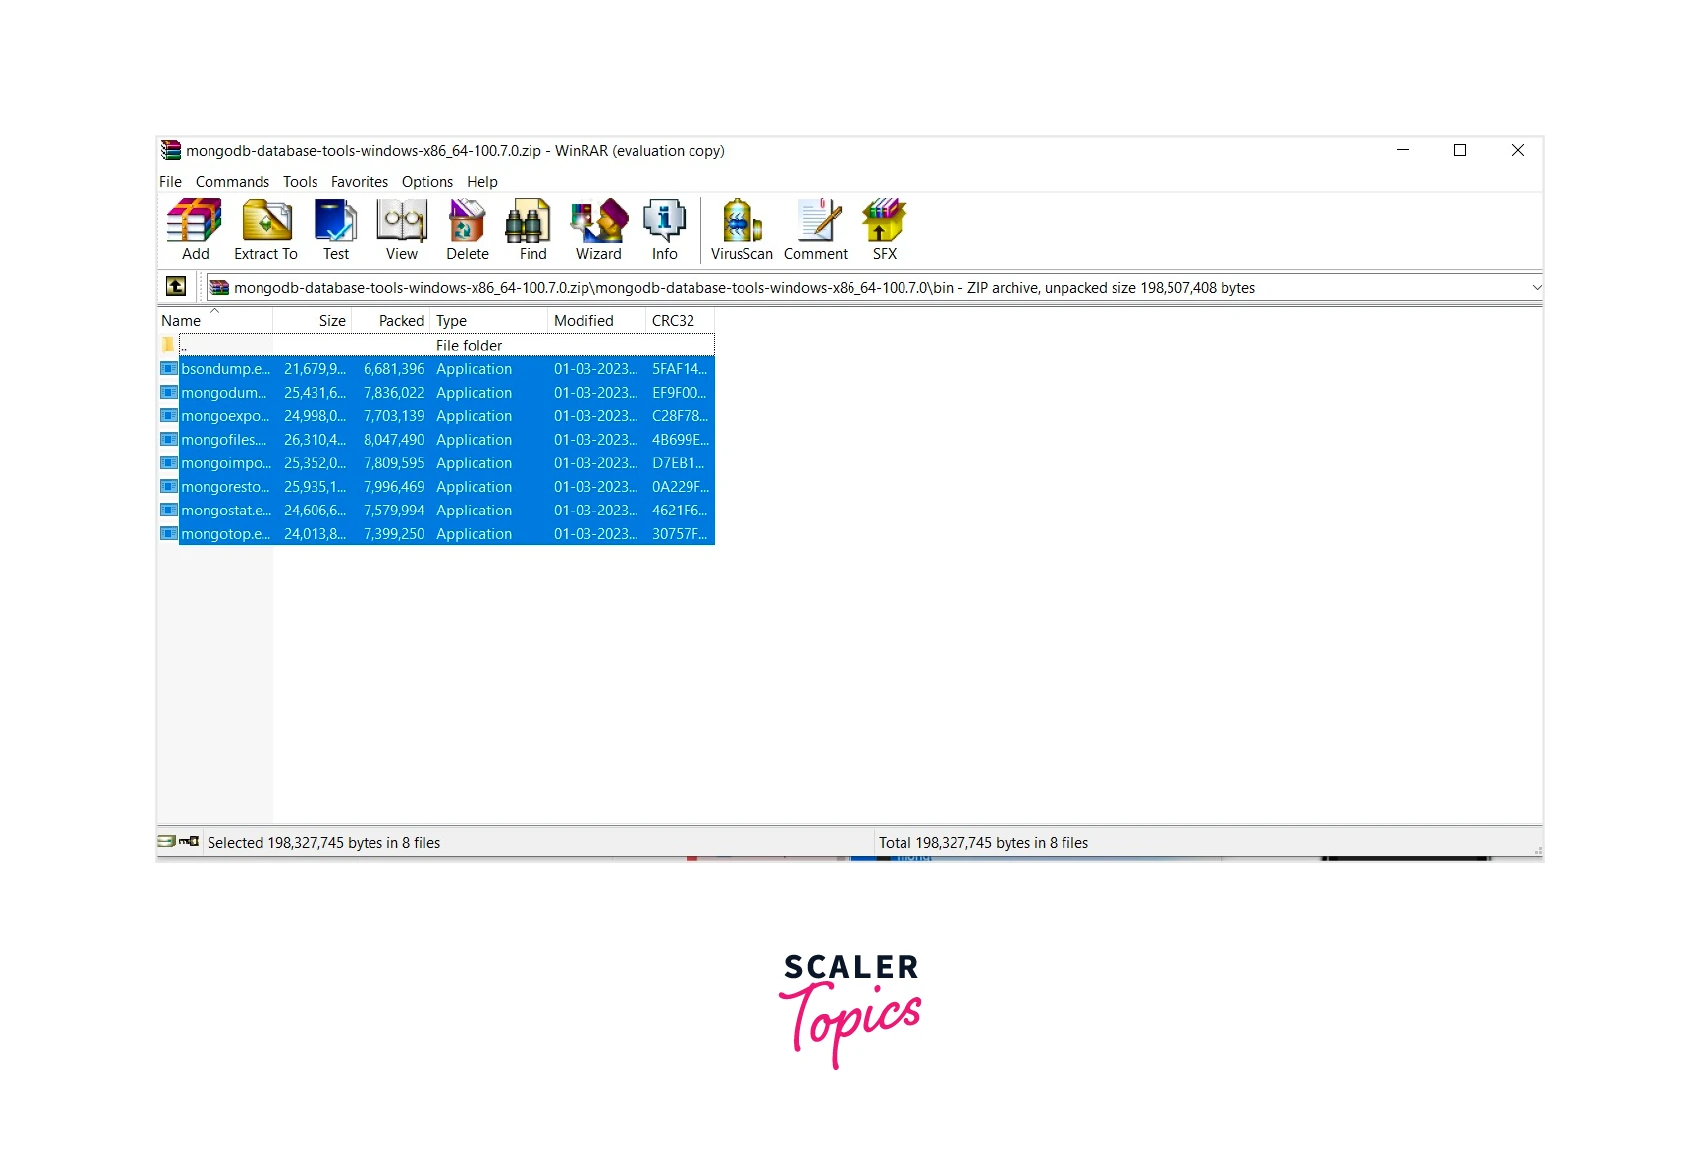Screen dimensions: 1700x1170
Task: Sort files by Size column
Action: [331, 321]
